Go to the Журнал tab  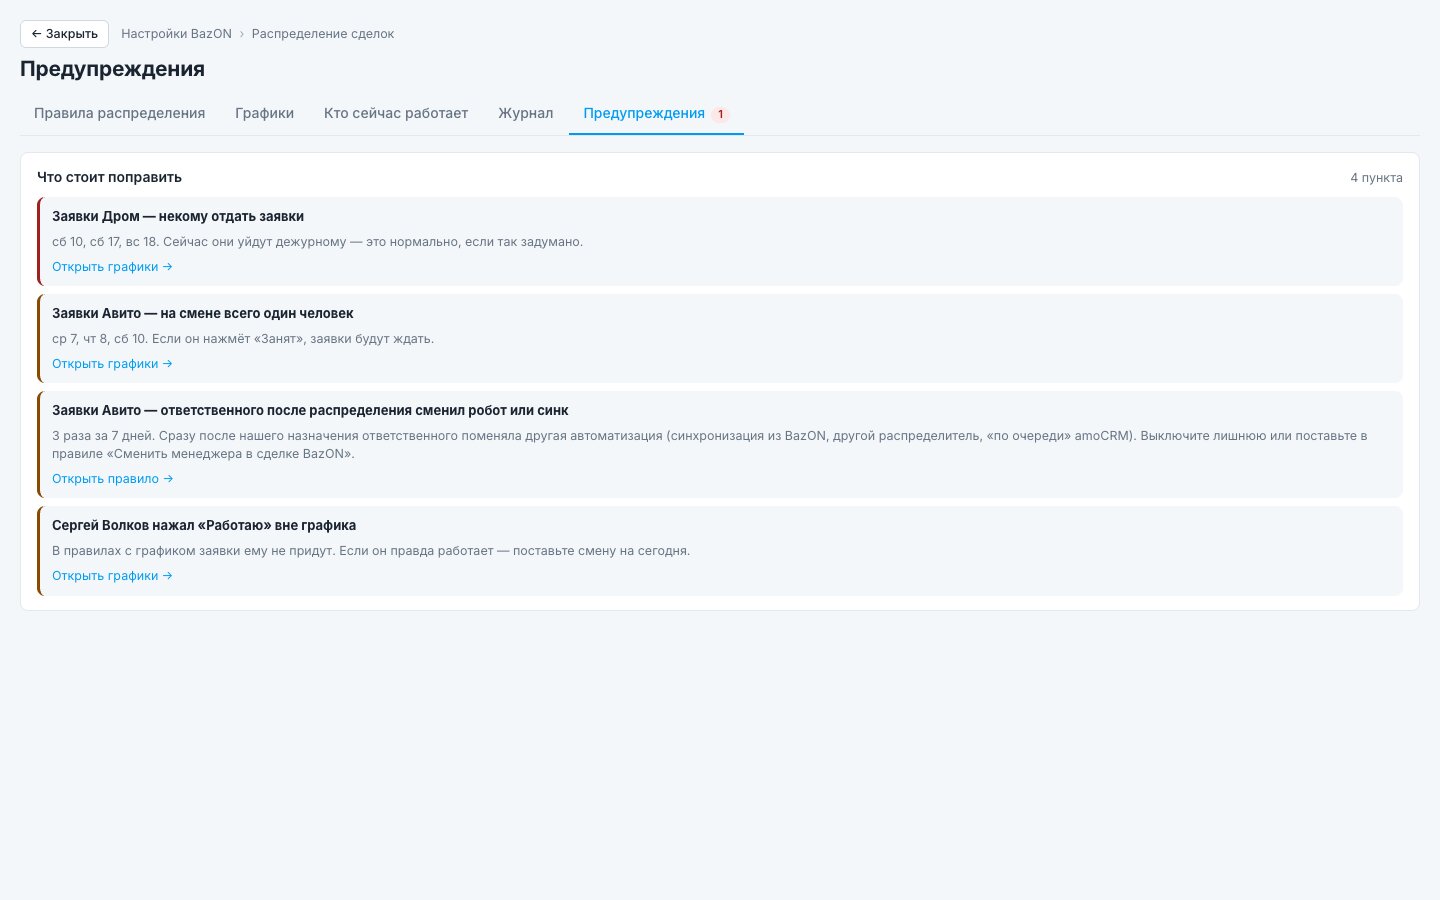[x=526, y=113]
